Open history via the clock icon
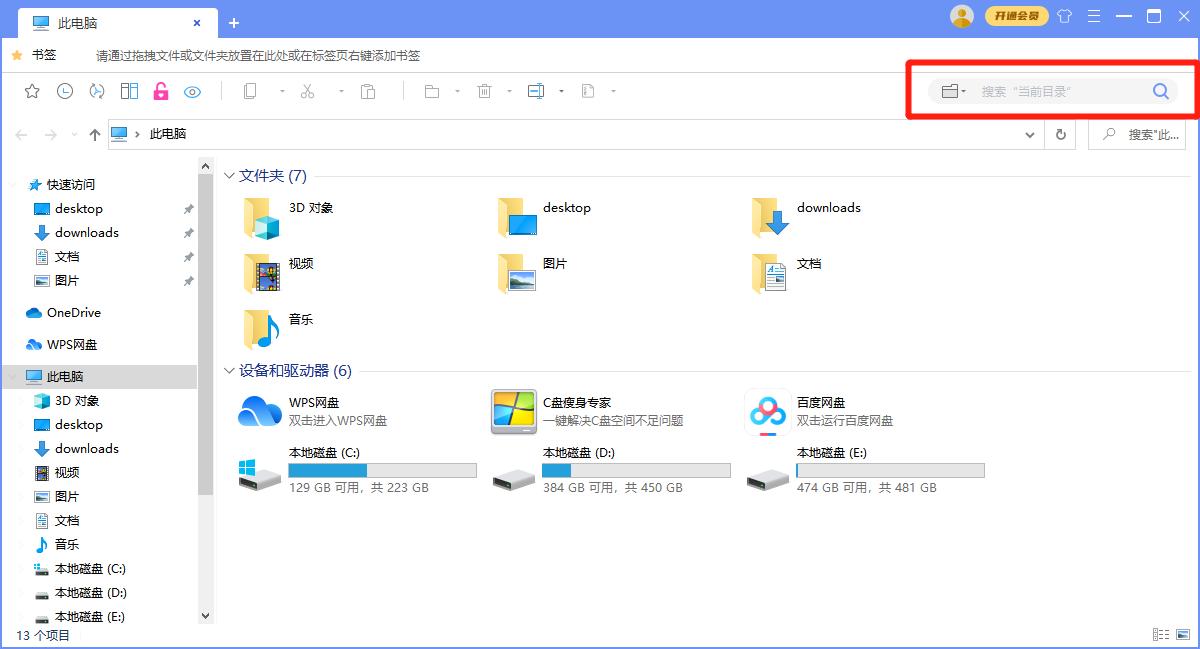This screenshot has width=1200, height=649. 66,91
